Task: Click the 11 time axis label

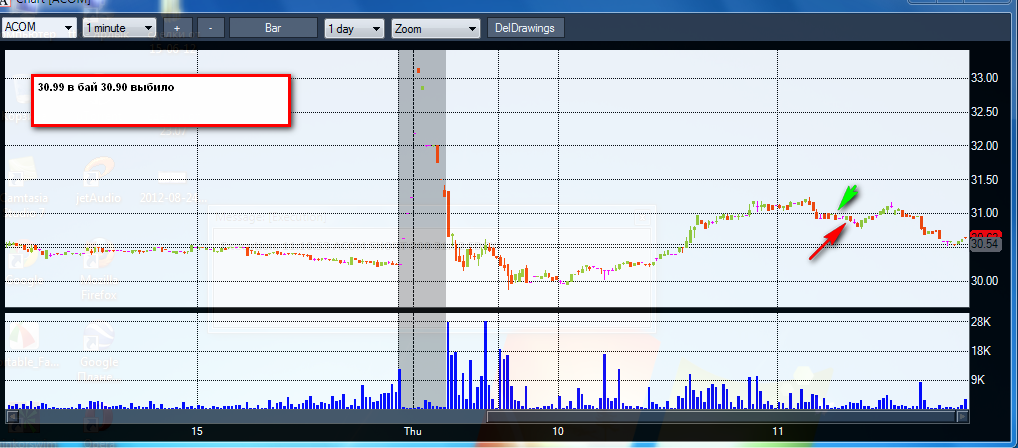Action: click(x=778, y=431)
